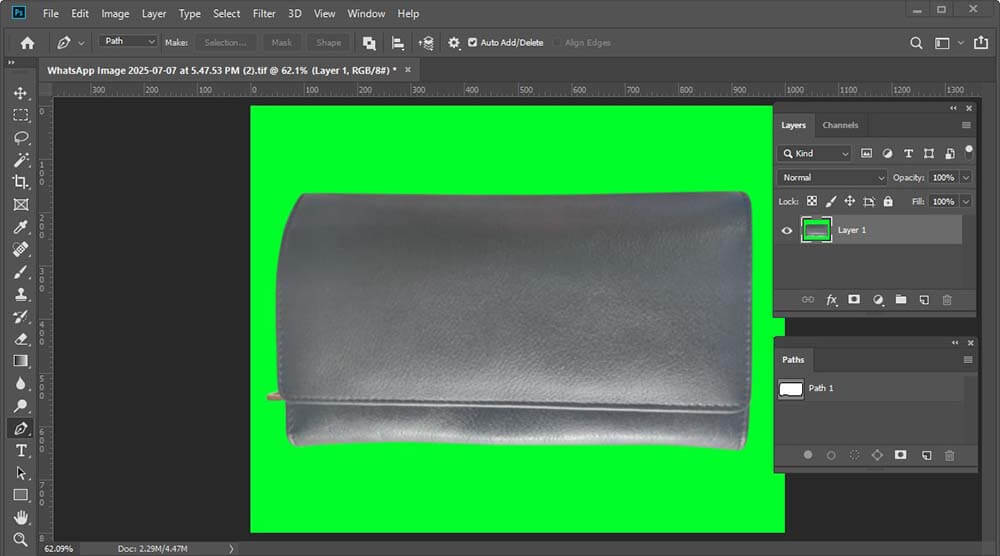Viewport: 1000px width, 556px height.
Task: Open the Layers panel menu
Action: (966, 125)
